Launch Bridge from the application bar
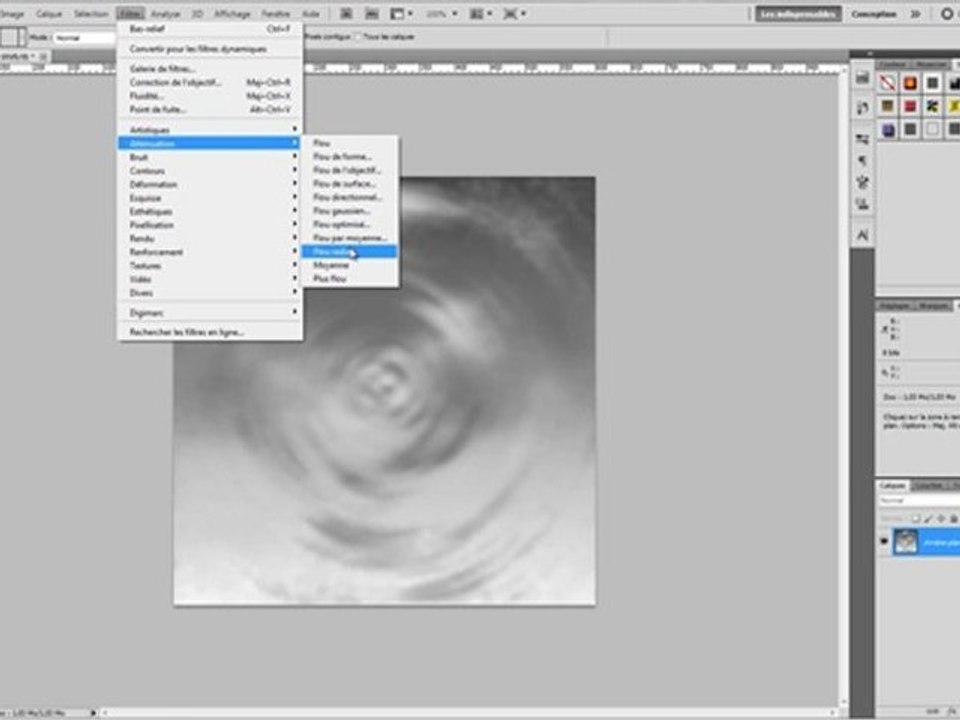The image size is (960, 720). click(346, 13)
